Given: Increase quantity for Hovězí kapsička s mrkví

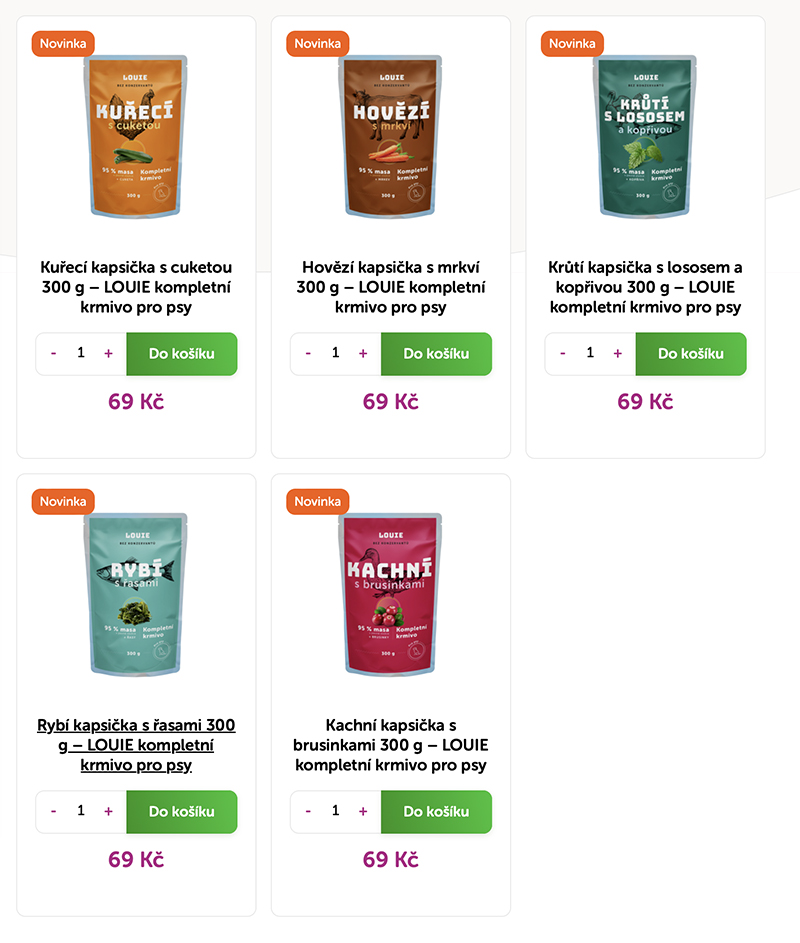Looking at the screenshot, I should (x=363, y=354).
